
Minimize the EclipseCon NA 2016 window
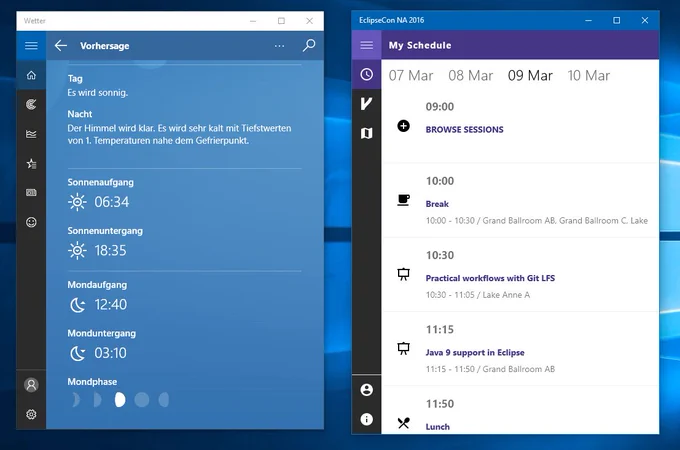(x=588, y=20)
